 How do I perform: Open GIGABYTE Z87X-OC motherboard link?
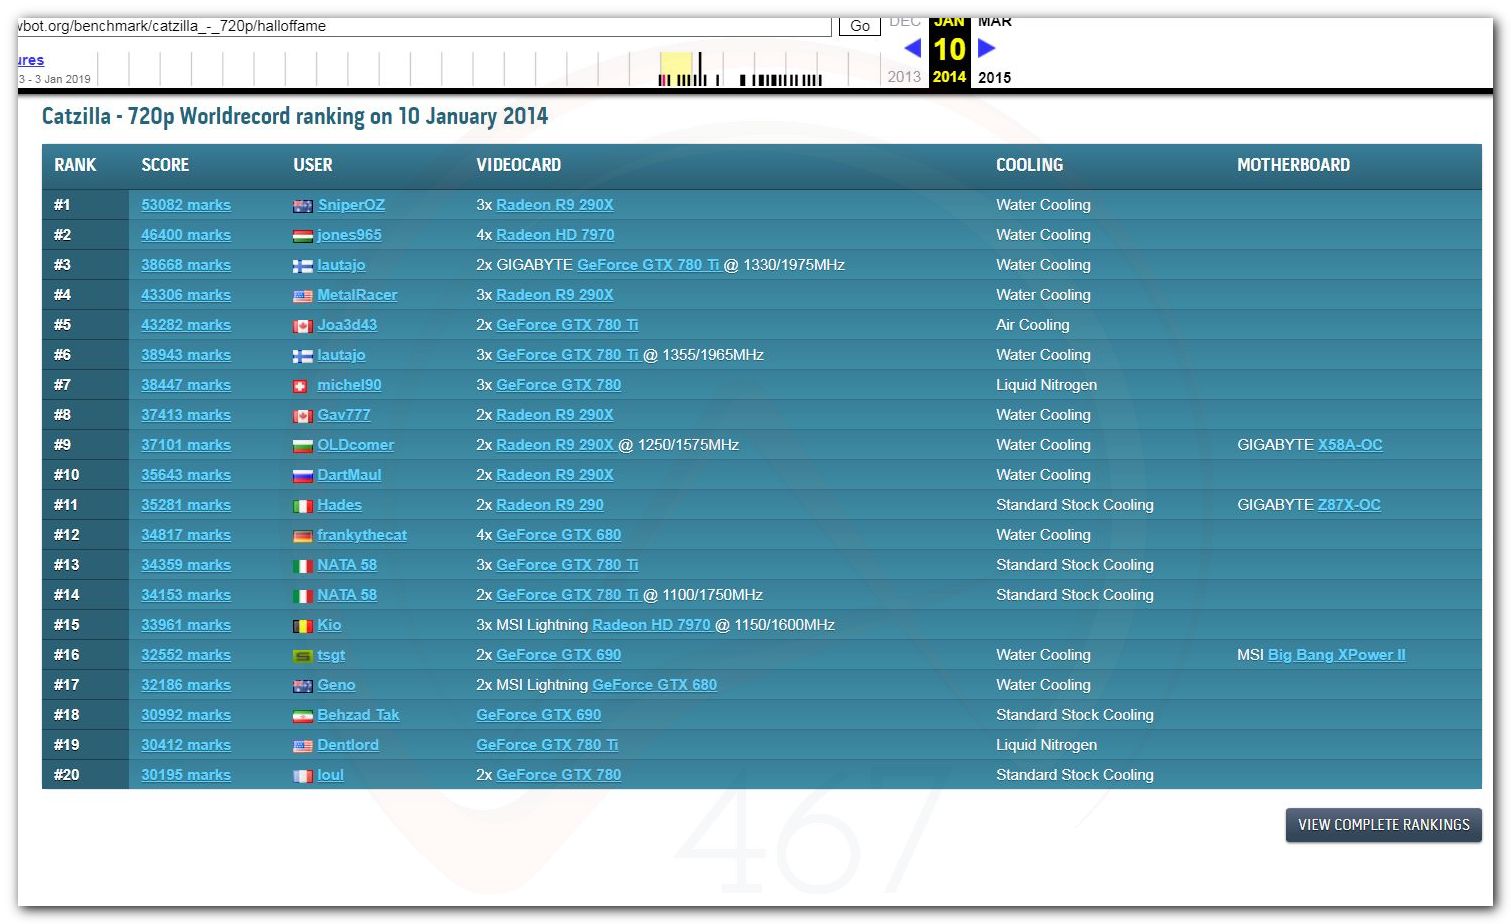coord(1349,505)
